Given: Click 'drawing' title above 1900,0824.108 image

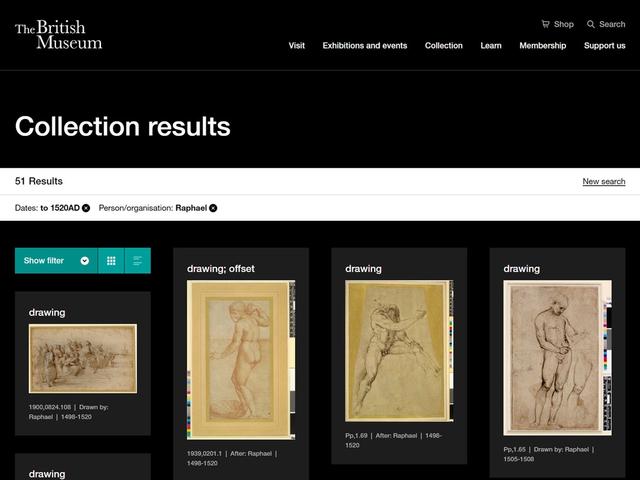Looking at the screenshot, I should (x=47, y=313).
